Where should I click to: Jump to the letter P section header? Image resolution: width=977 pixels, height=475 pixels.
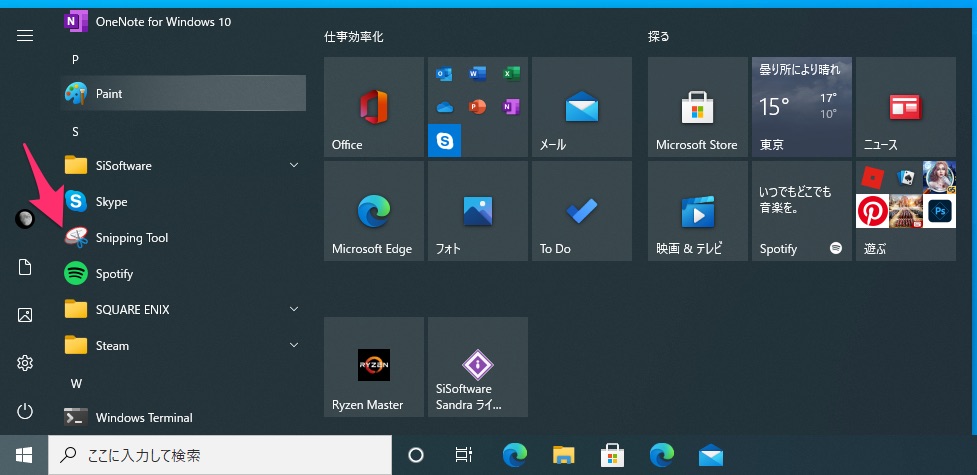pyautogui.click(x=75, y=60)
